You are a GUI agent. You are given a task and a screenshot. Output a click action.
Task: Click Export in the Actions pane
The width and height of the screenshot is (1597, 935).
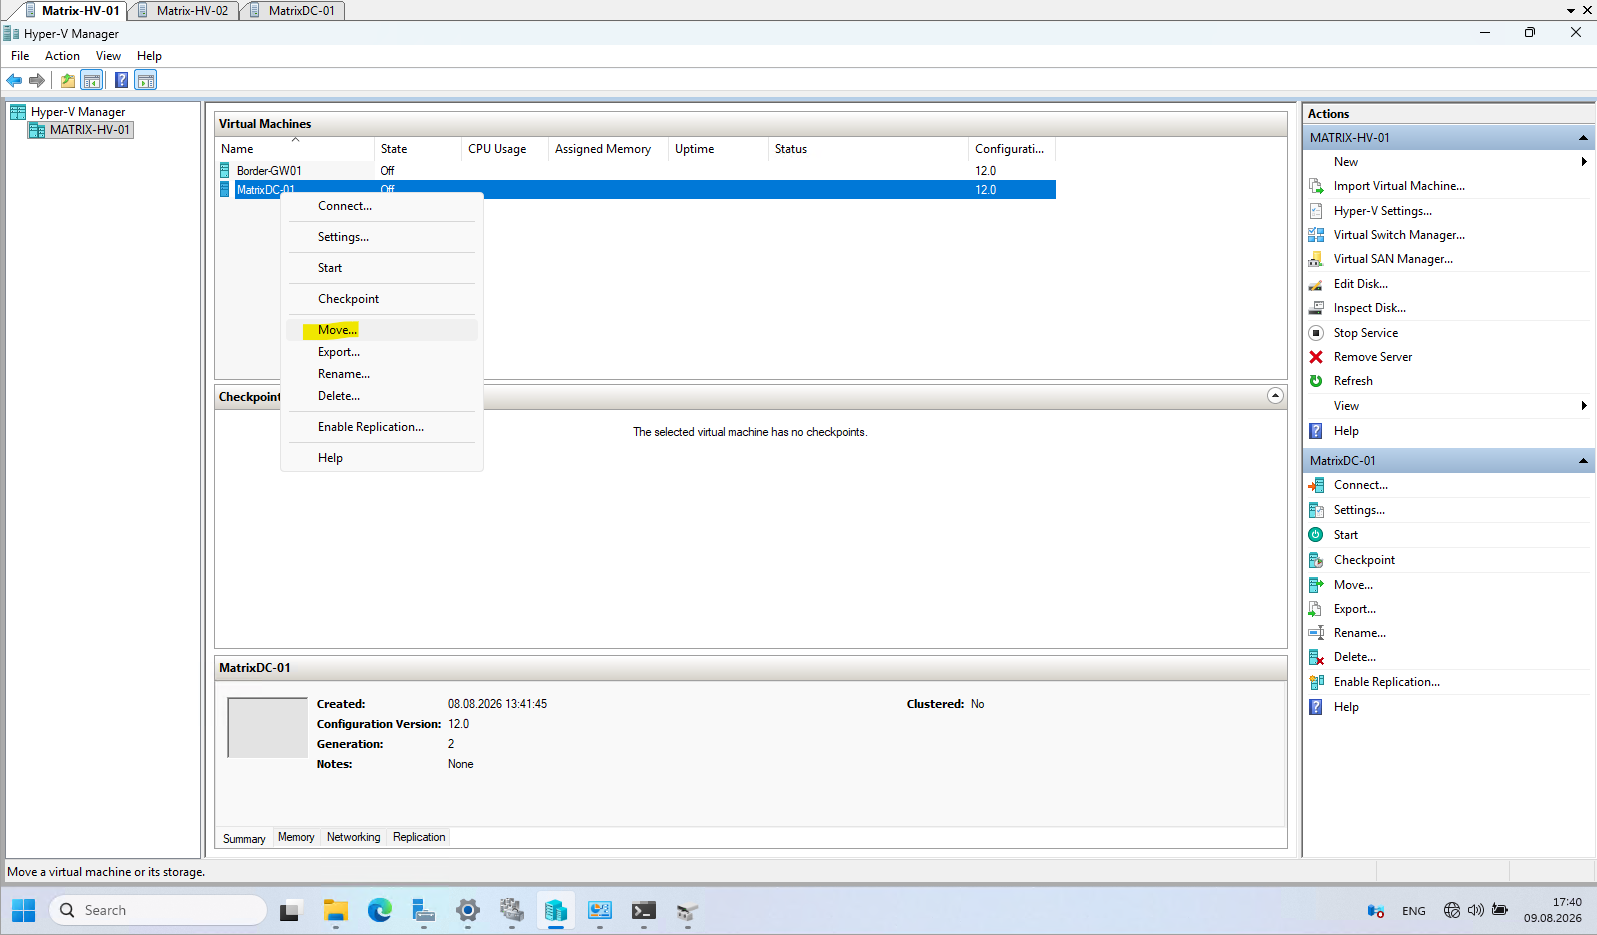click(1354, 609)
